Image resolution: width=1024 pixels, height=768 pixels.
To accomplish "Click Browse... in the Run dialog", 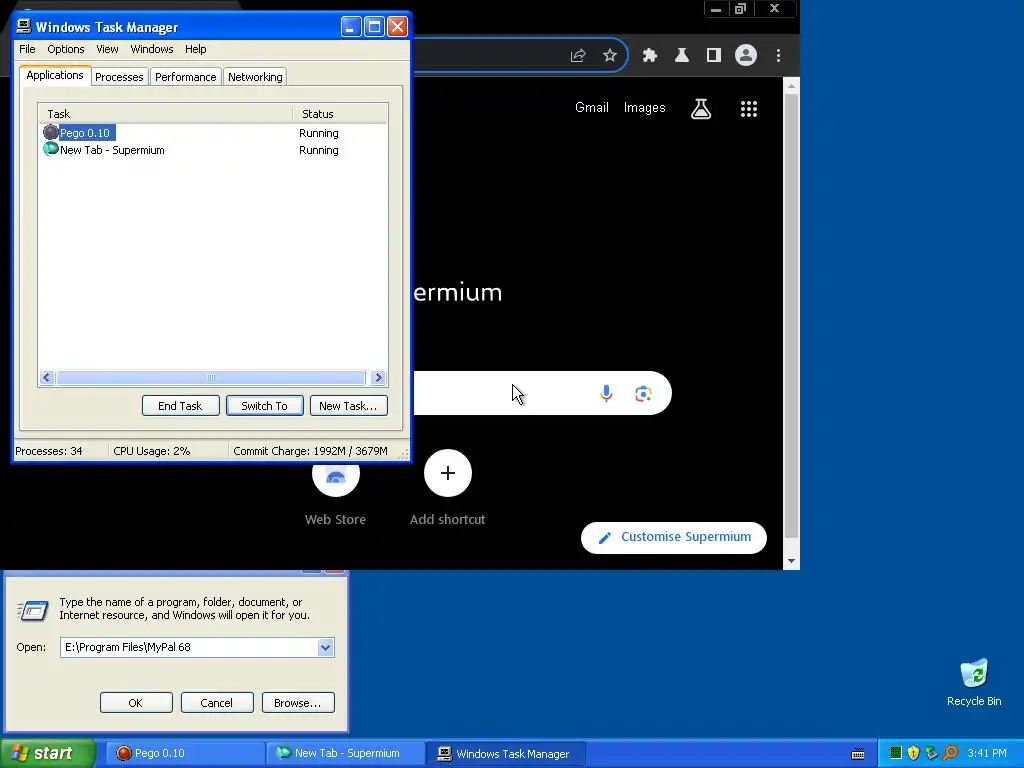I will tap(298, 703).
